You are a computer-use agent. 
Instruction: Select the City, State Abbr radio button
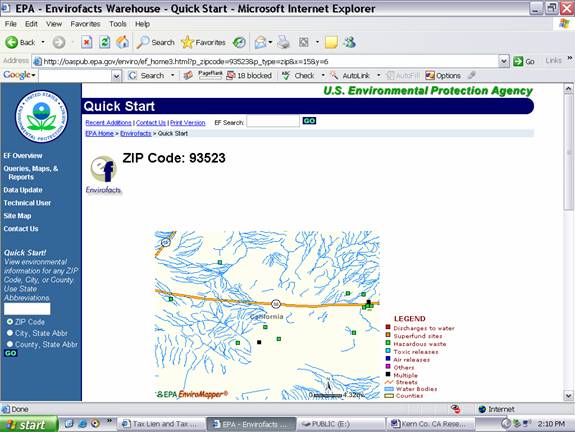[x=10, y=333]
